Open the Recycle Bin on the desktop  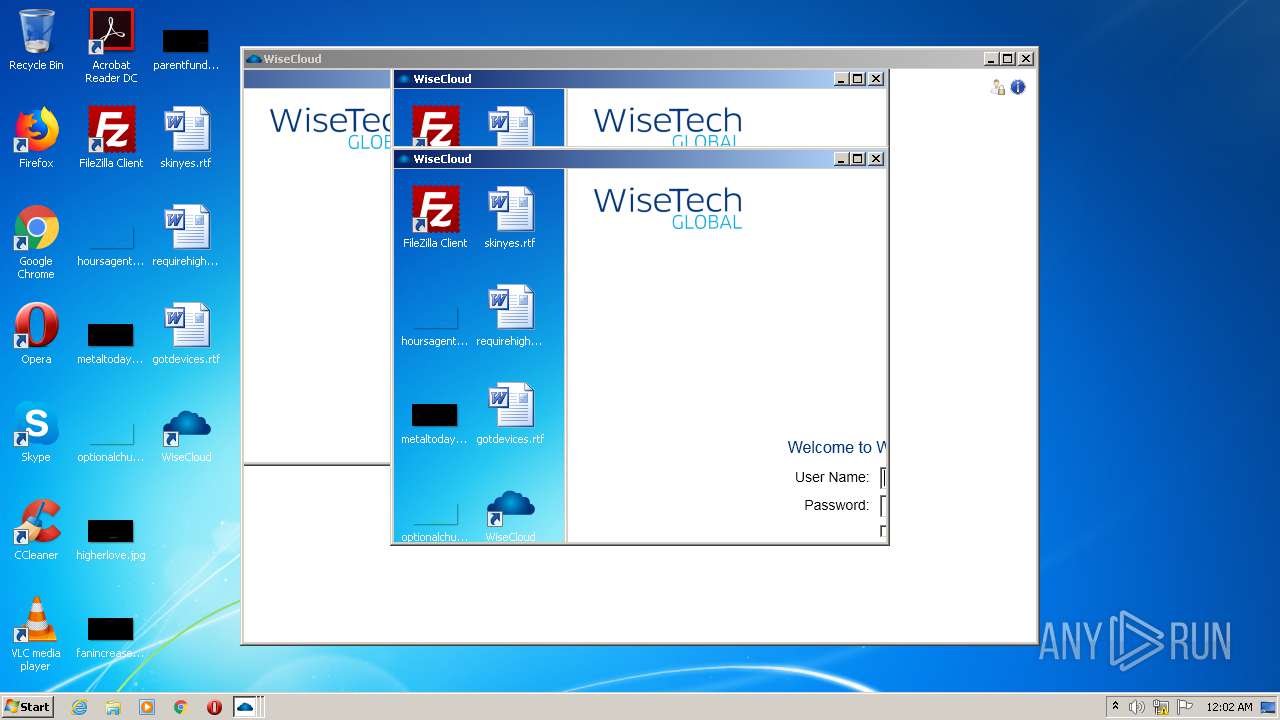tap(36, 40)
